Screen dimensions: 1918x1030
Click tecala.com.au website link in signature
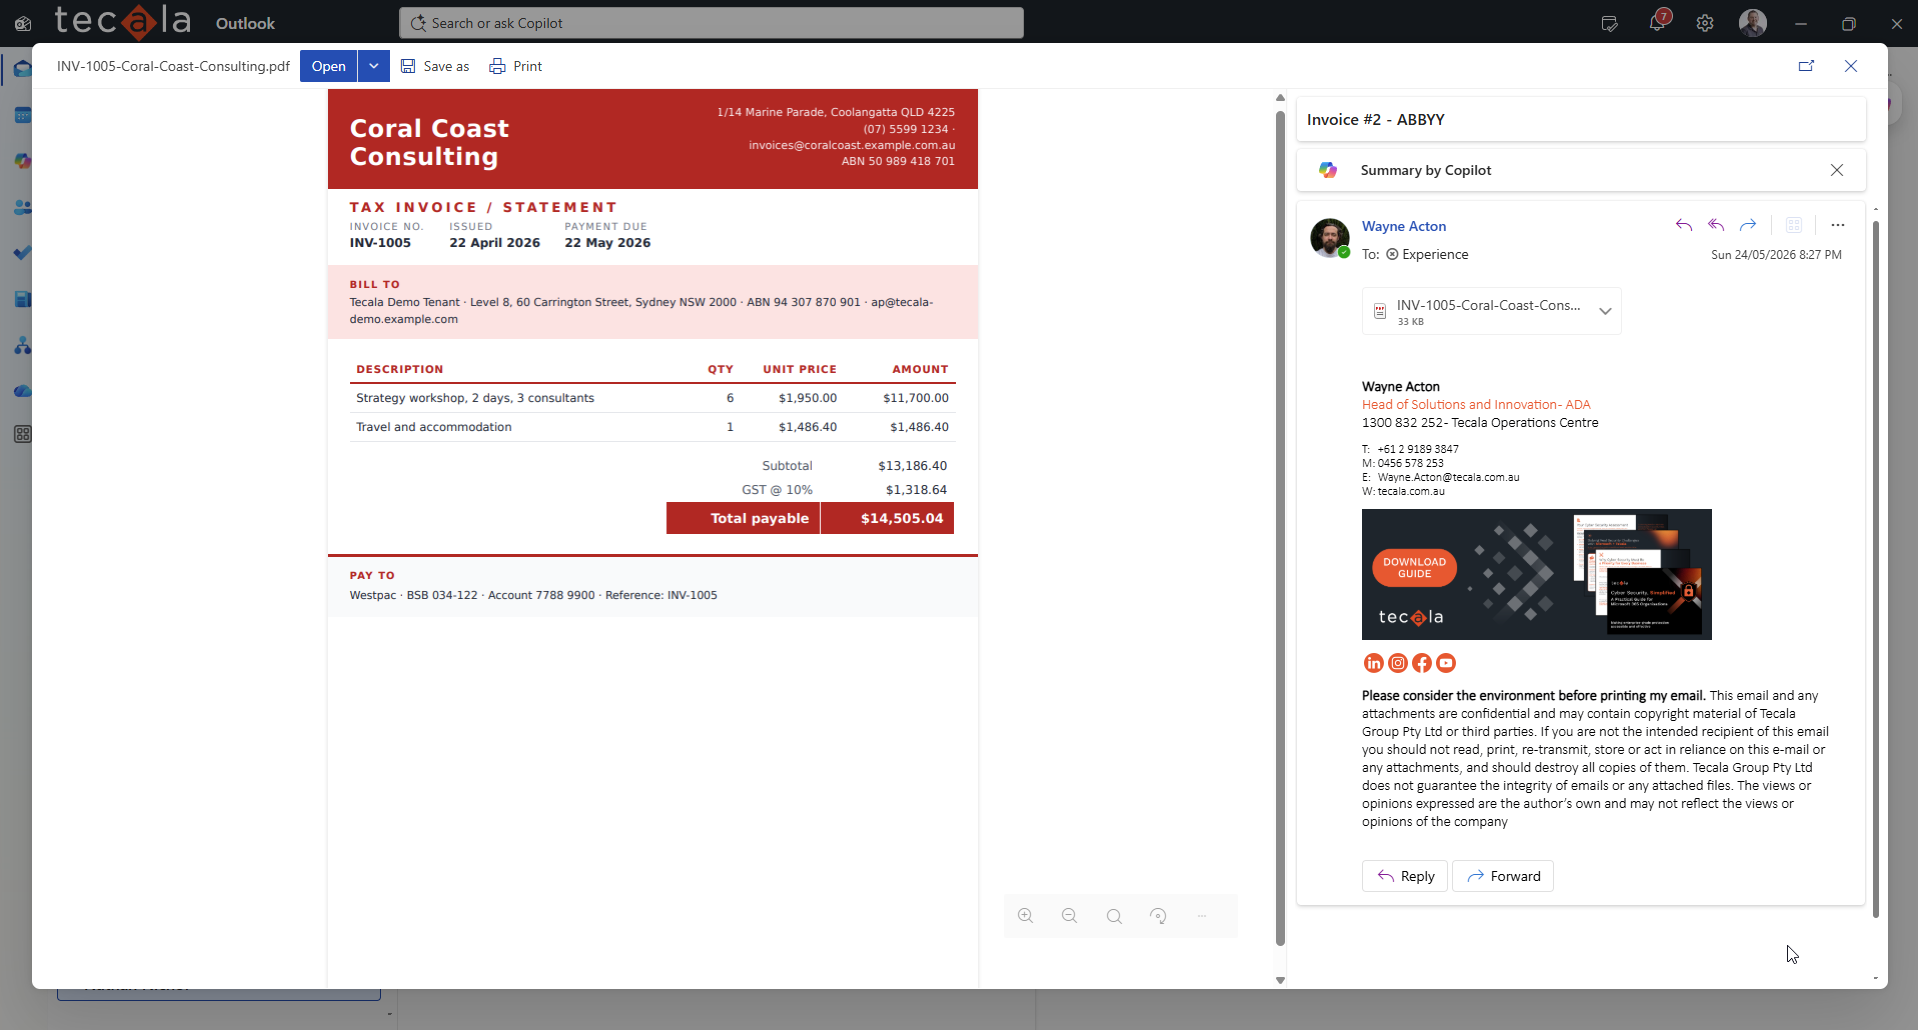point(1411,491)
